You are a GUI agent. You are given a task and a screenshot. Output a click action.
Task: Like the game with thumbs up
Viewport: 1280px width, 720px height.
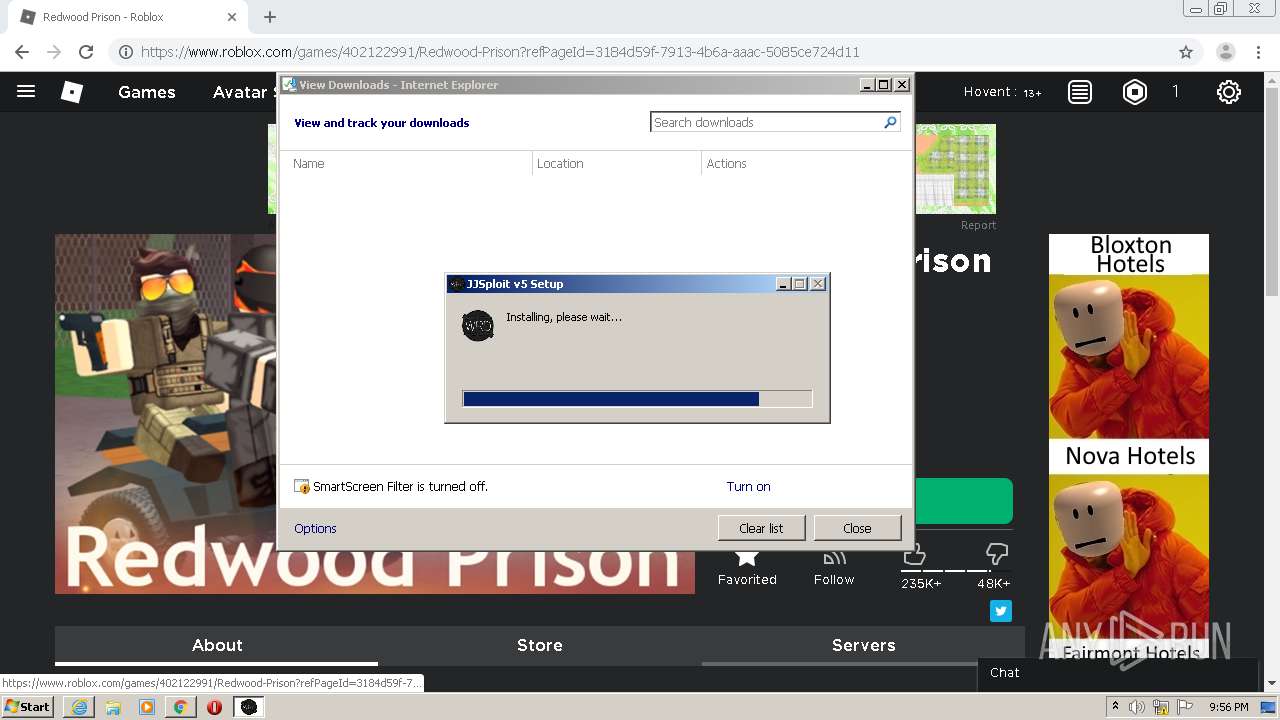(914, 554)
